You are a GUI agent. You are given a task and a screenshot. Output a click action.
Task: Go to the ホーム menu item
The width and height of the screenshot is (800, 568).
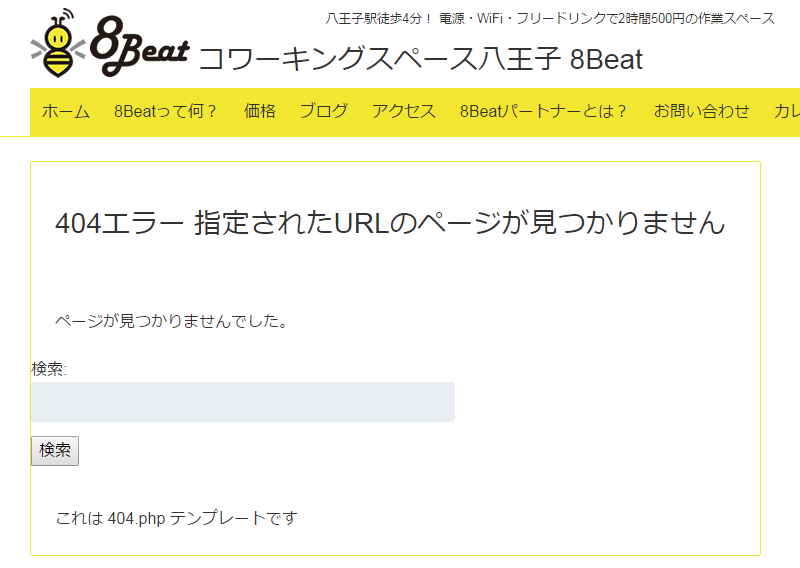(x=66, y=111)
